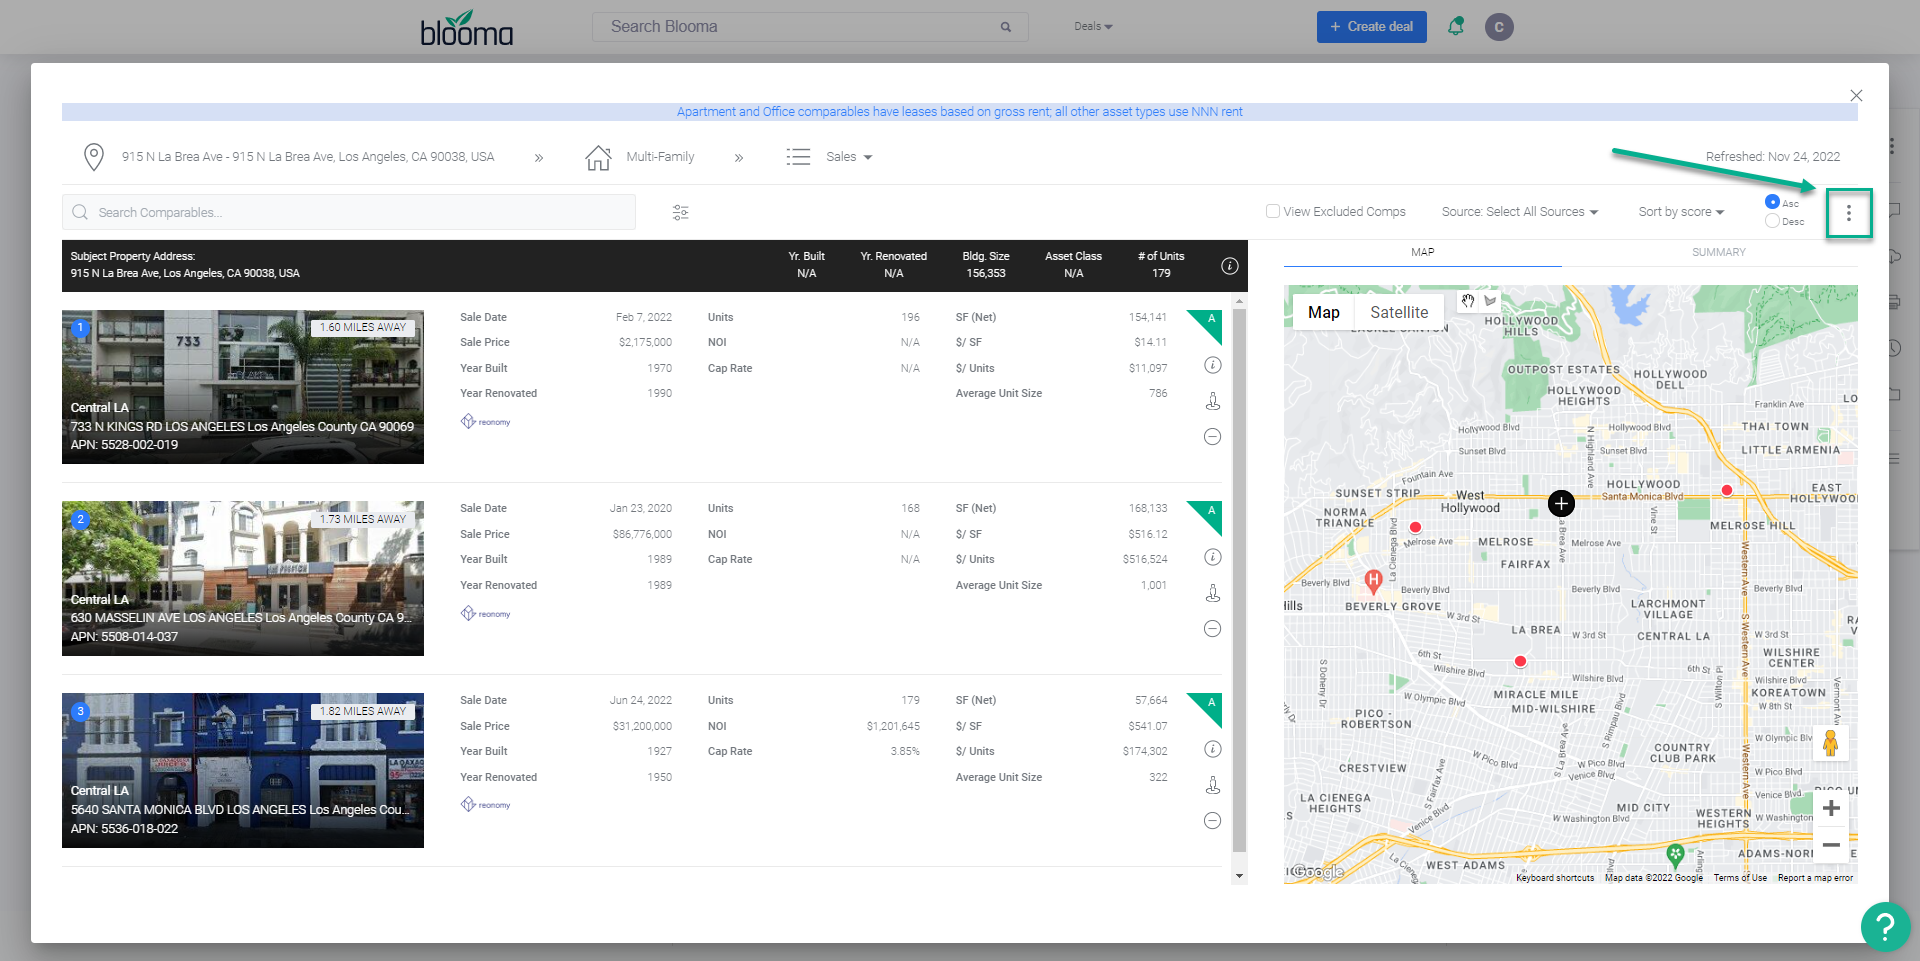Viewport: 1920px width, 961px height.
Task: Zoom out on the map
Action: point(1831,845)
